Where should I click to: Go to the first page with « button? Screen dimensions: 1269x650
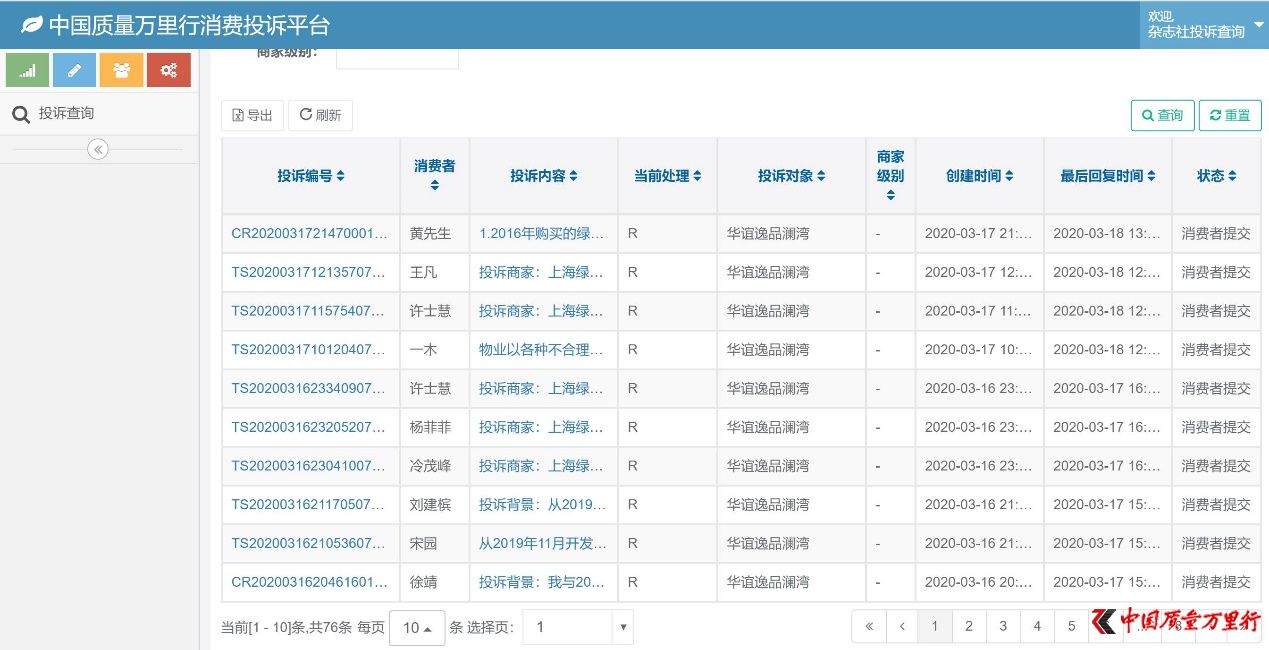click(869, 626)
